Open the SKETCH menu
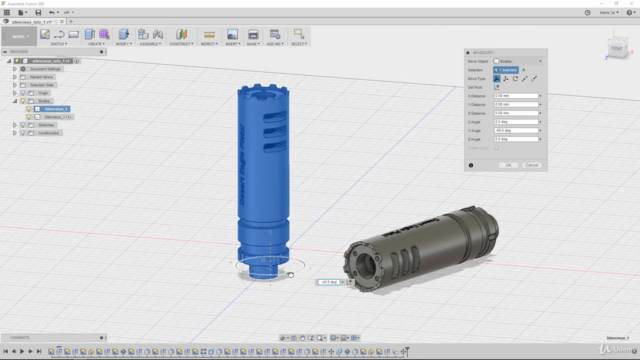The height and width of the screenshot is (360, 640). click(59, 44)
